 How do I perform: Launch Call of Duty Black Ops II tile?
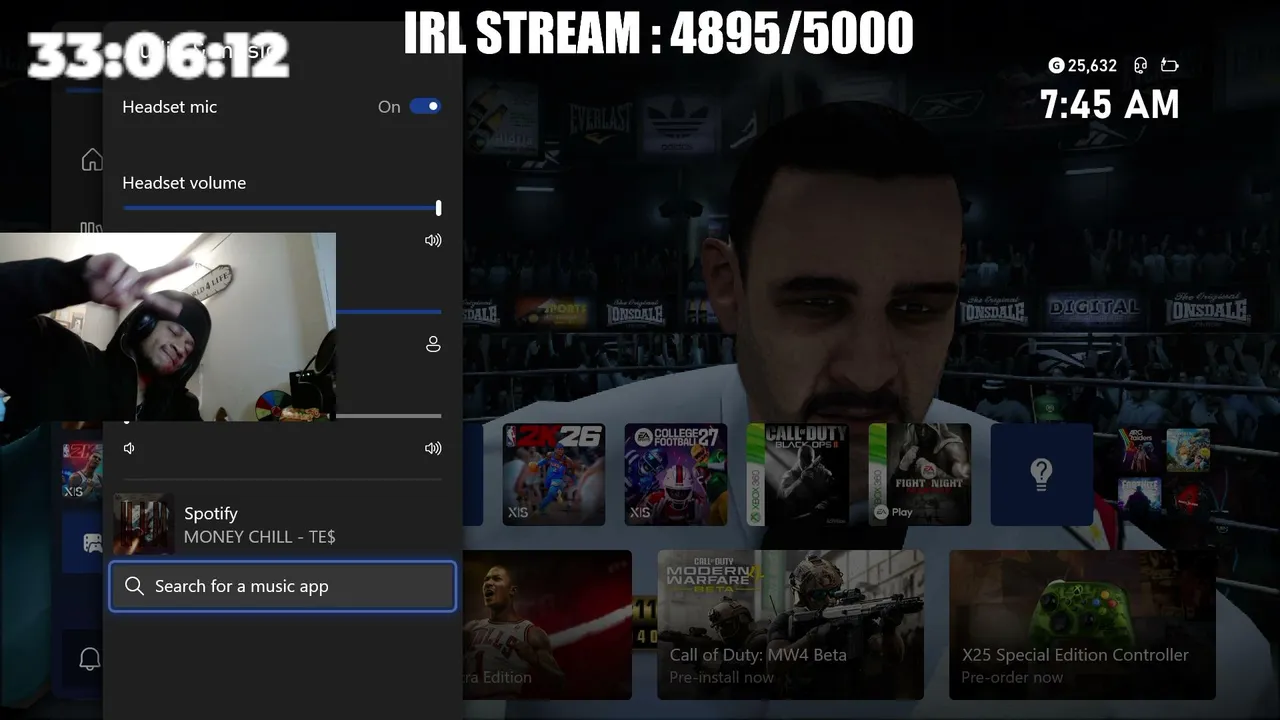[x=798, y=474]
